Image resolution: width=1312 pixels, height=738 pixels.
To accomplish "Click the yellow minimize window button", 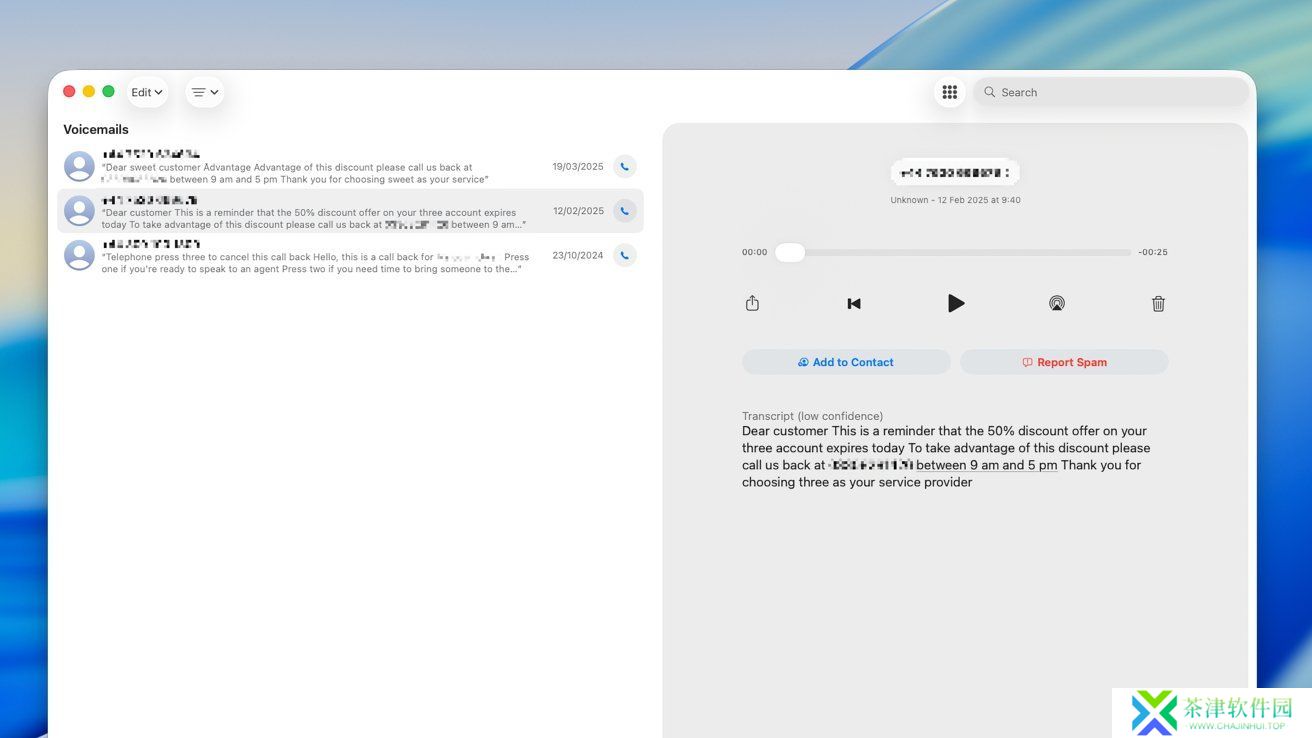I will pyautogui.click(x=89, y=91).
